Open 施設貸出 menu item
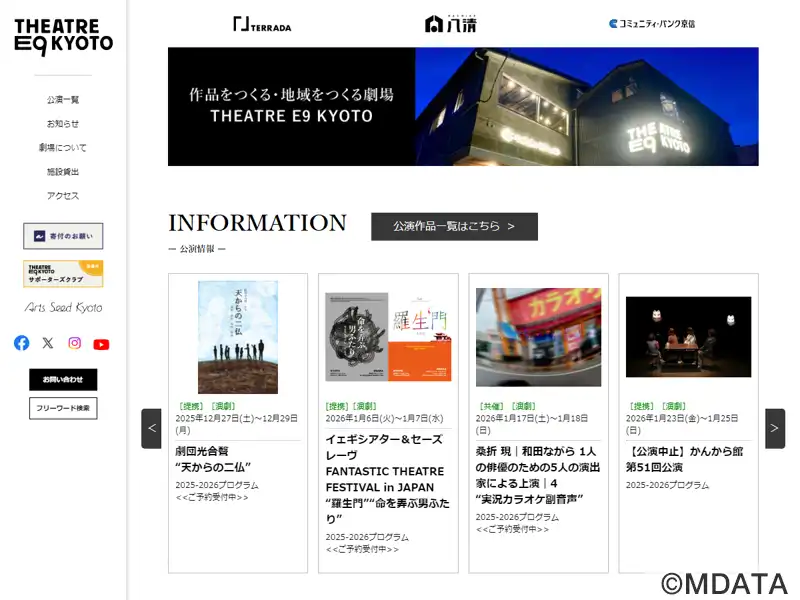 (x=63, y=171)
